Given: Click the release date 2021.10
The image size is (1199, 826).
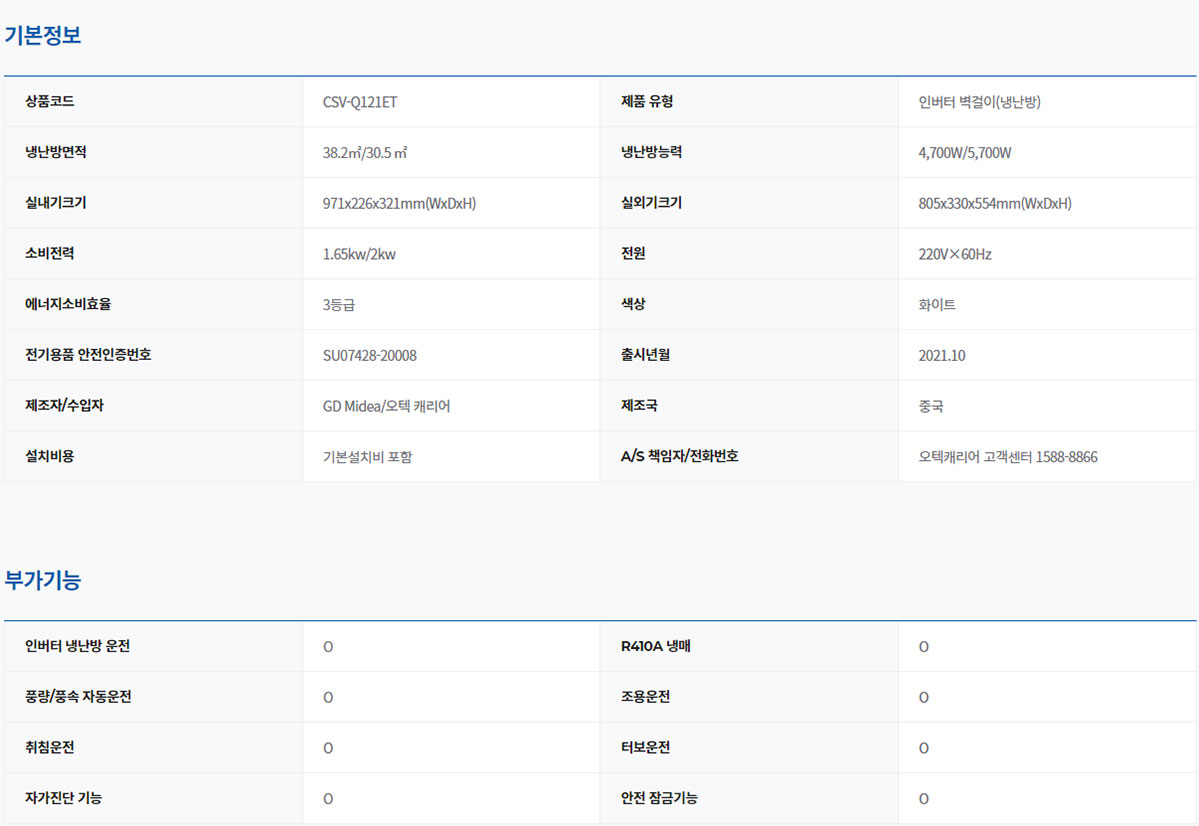Looking at the screenshot, I should point(941,355).
